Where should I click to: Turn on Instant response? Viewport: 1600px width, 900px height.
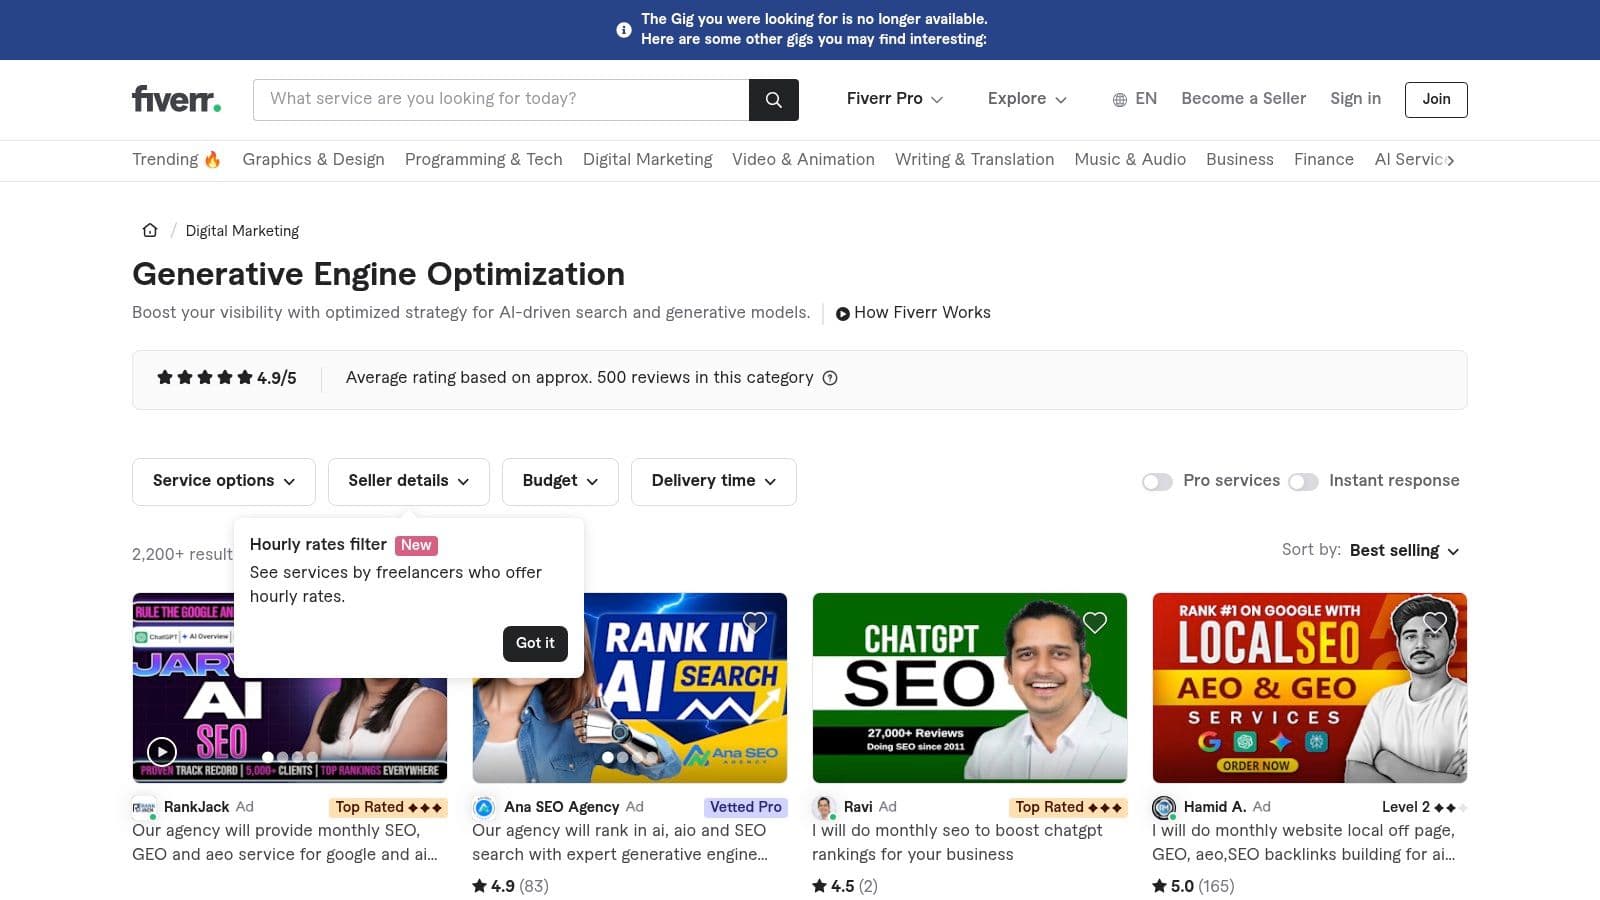(x=1304, y=481)
